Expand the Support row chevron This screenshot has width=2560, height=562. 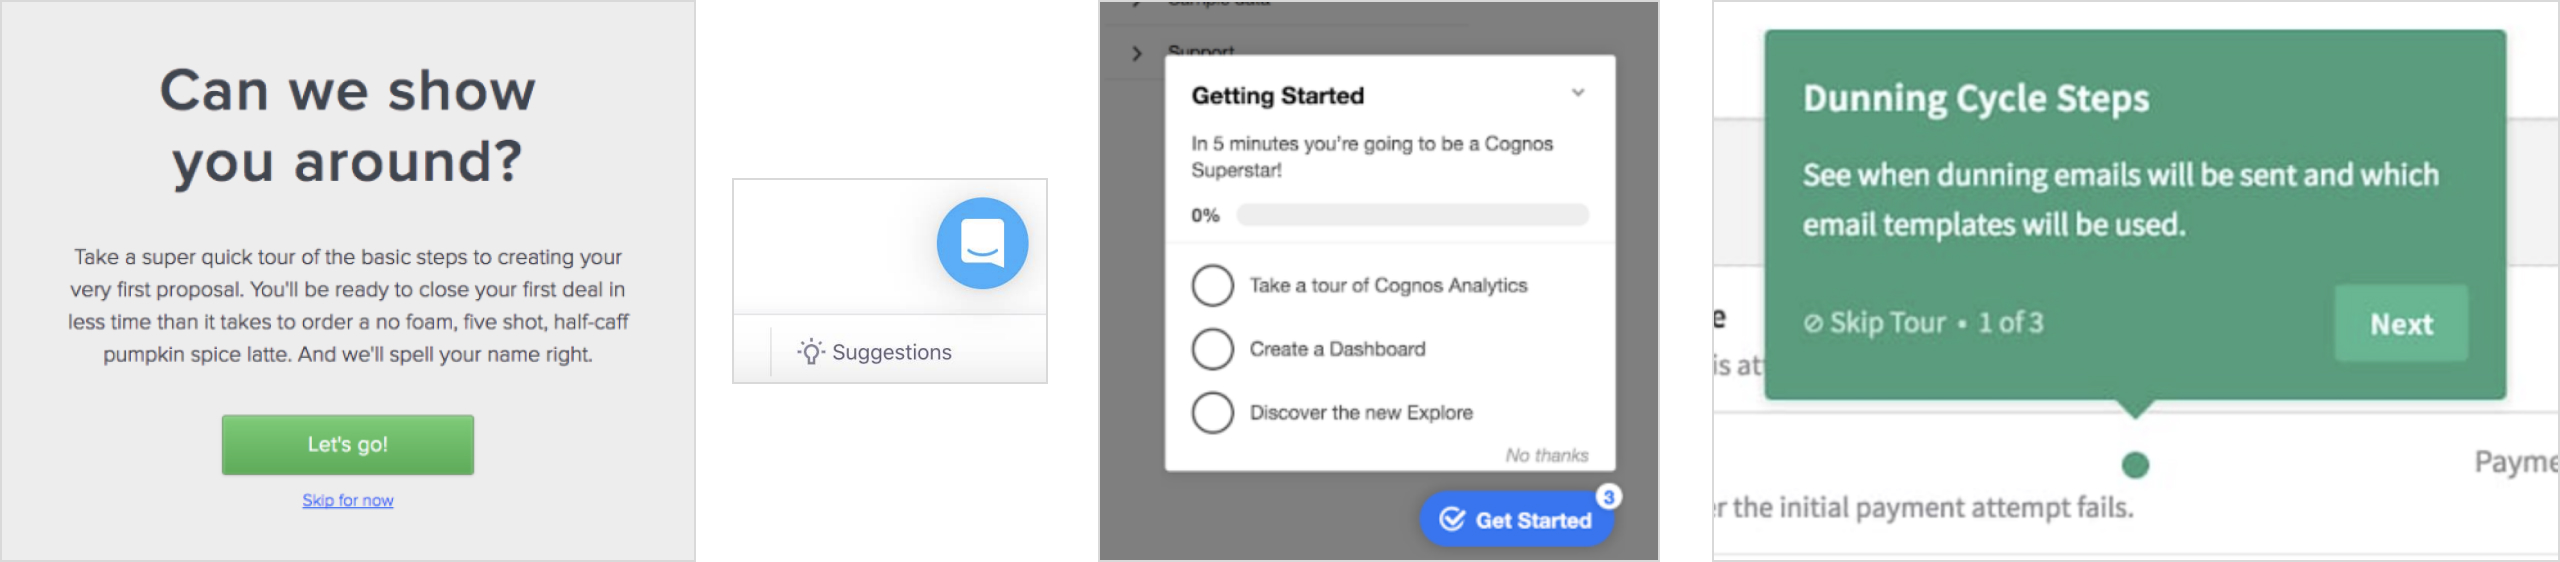(1137, 53)
